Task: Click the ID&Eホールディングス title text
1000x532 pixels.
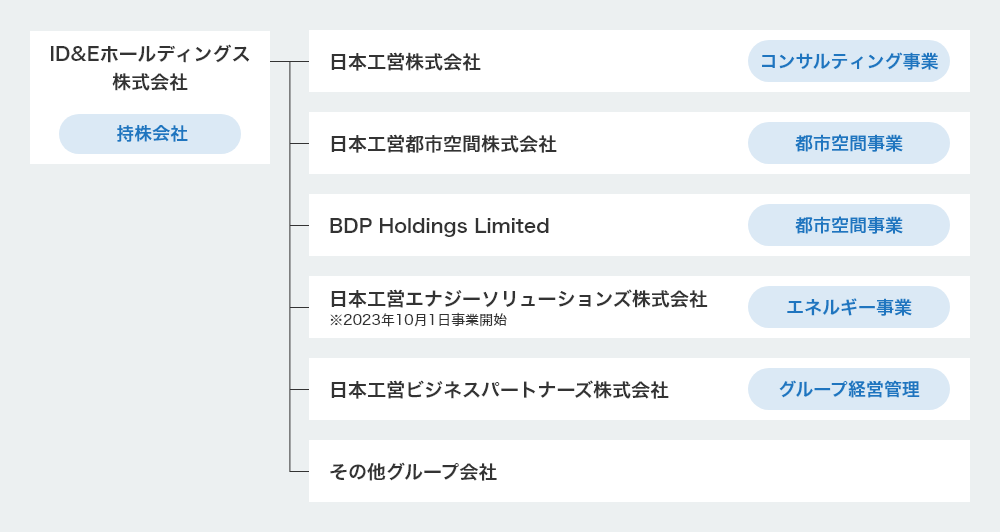Action: click(150, 54)
